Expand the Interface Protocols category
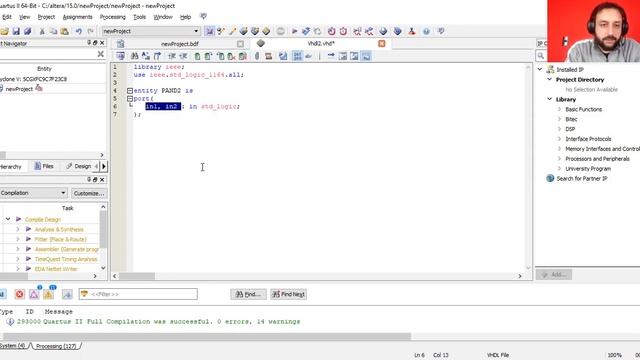This screenshot has width=640, height=360. pyautogui.click(x=560, y=139)
